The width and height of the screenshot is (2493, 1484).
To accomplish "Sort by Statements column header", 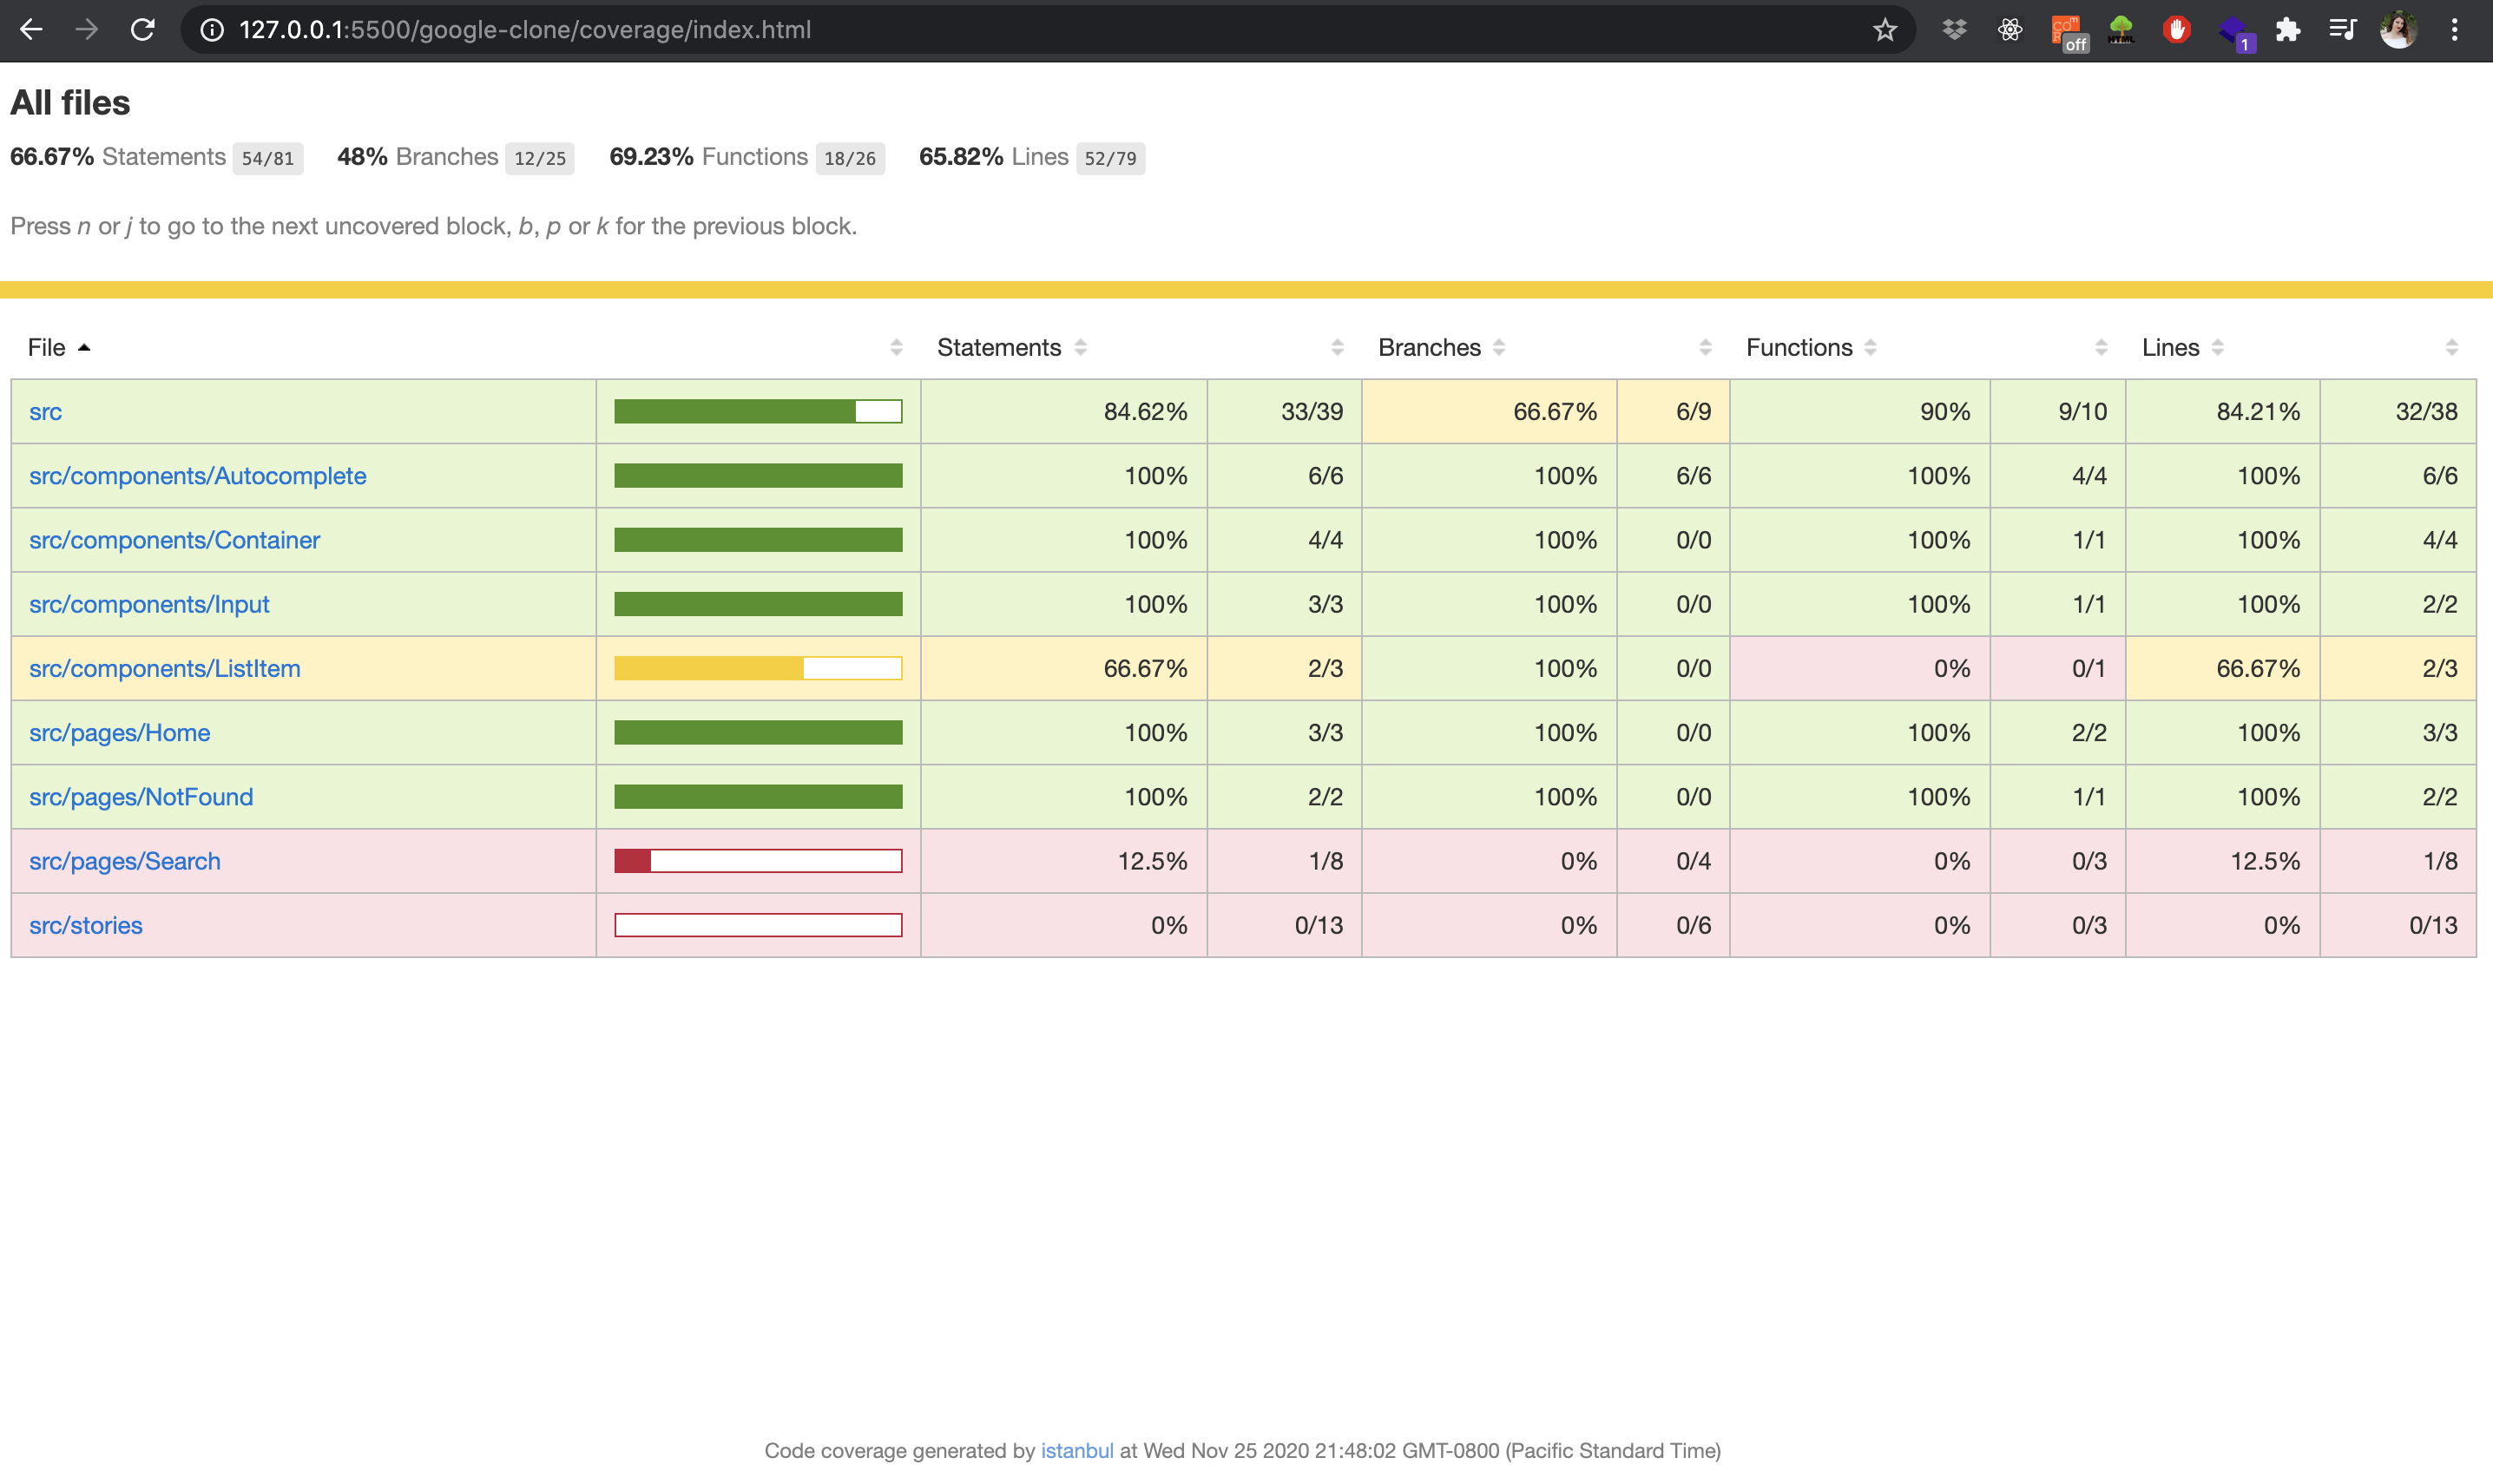I will (x=1011, y=347).
